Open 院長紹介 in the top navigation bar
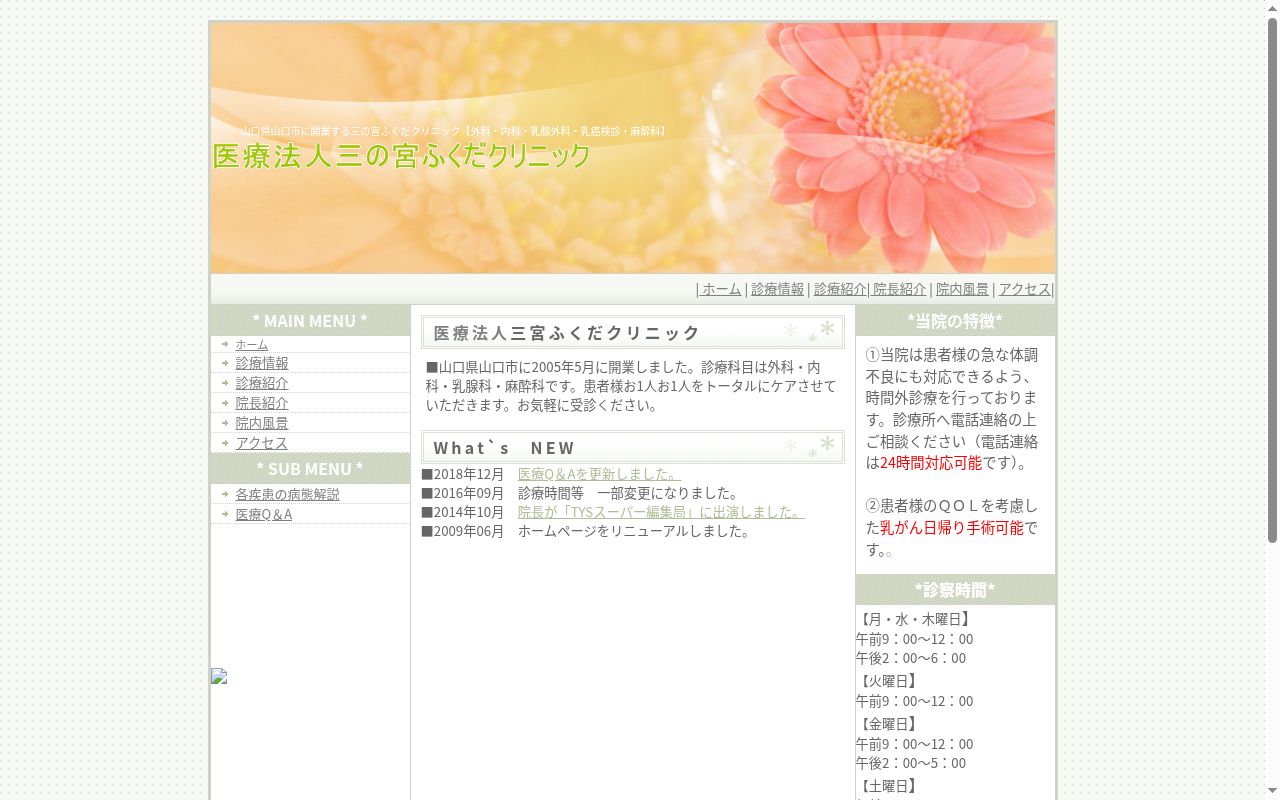This screenshot has width=1280, height=800. [x=900, y=289]
